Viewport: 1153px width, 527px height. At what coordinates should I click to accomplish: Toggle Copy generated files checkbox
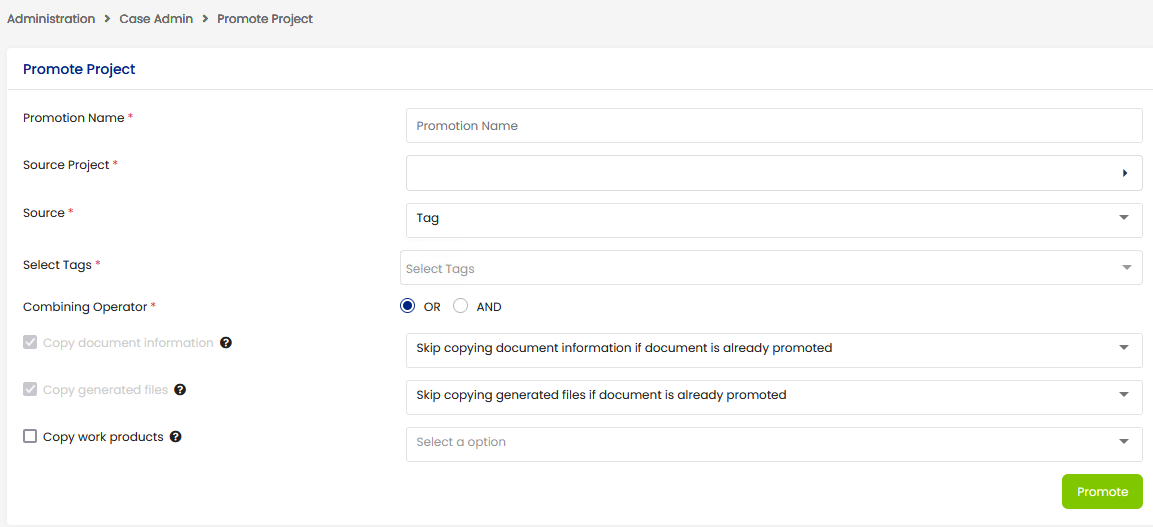click(30, 390)
